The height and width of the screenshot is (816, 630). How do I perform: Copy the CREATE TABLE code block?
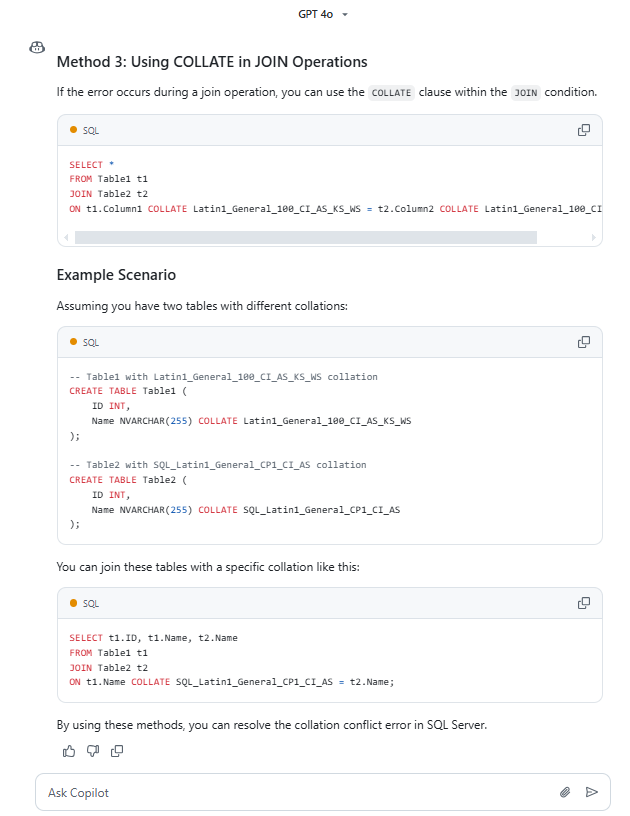click(584, 342)
